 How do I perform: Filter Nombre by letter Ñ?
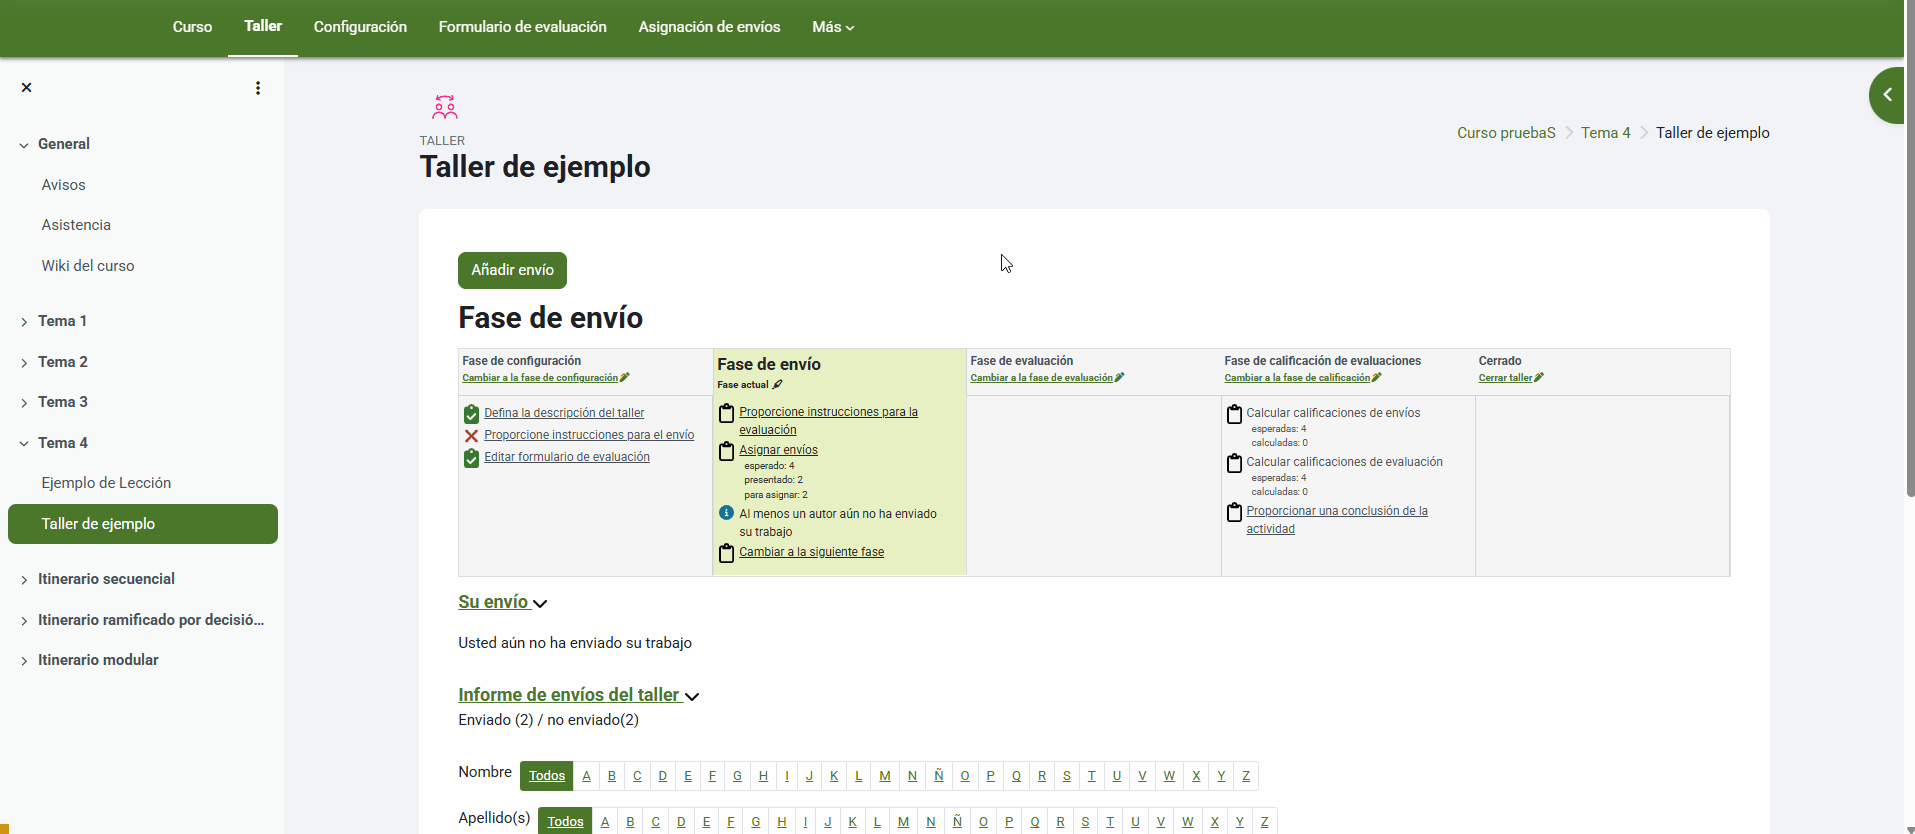(938, 776)
